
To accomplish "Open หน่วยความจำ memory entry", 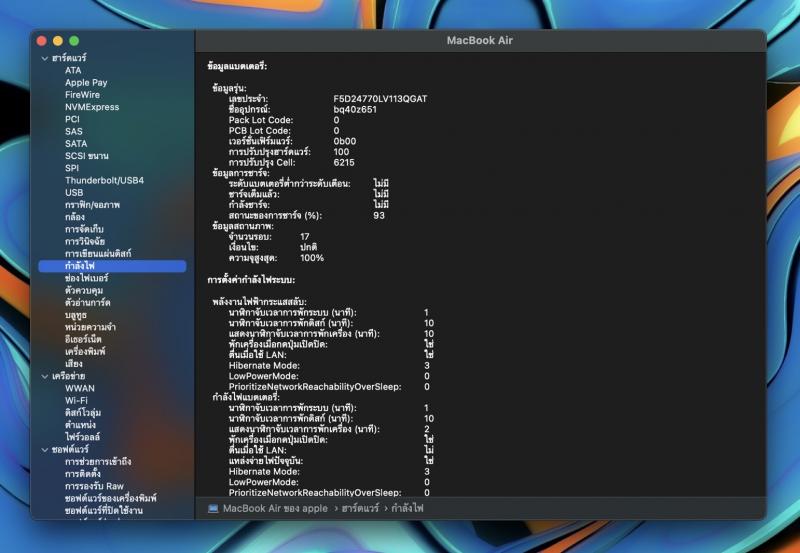I will click(90, 327).
